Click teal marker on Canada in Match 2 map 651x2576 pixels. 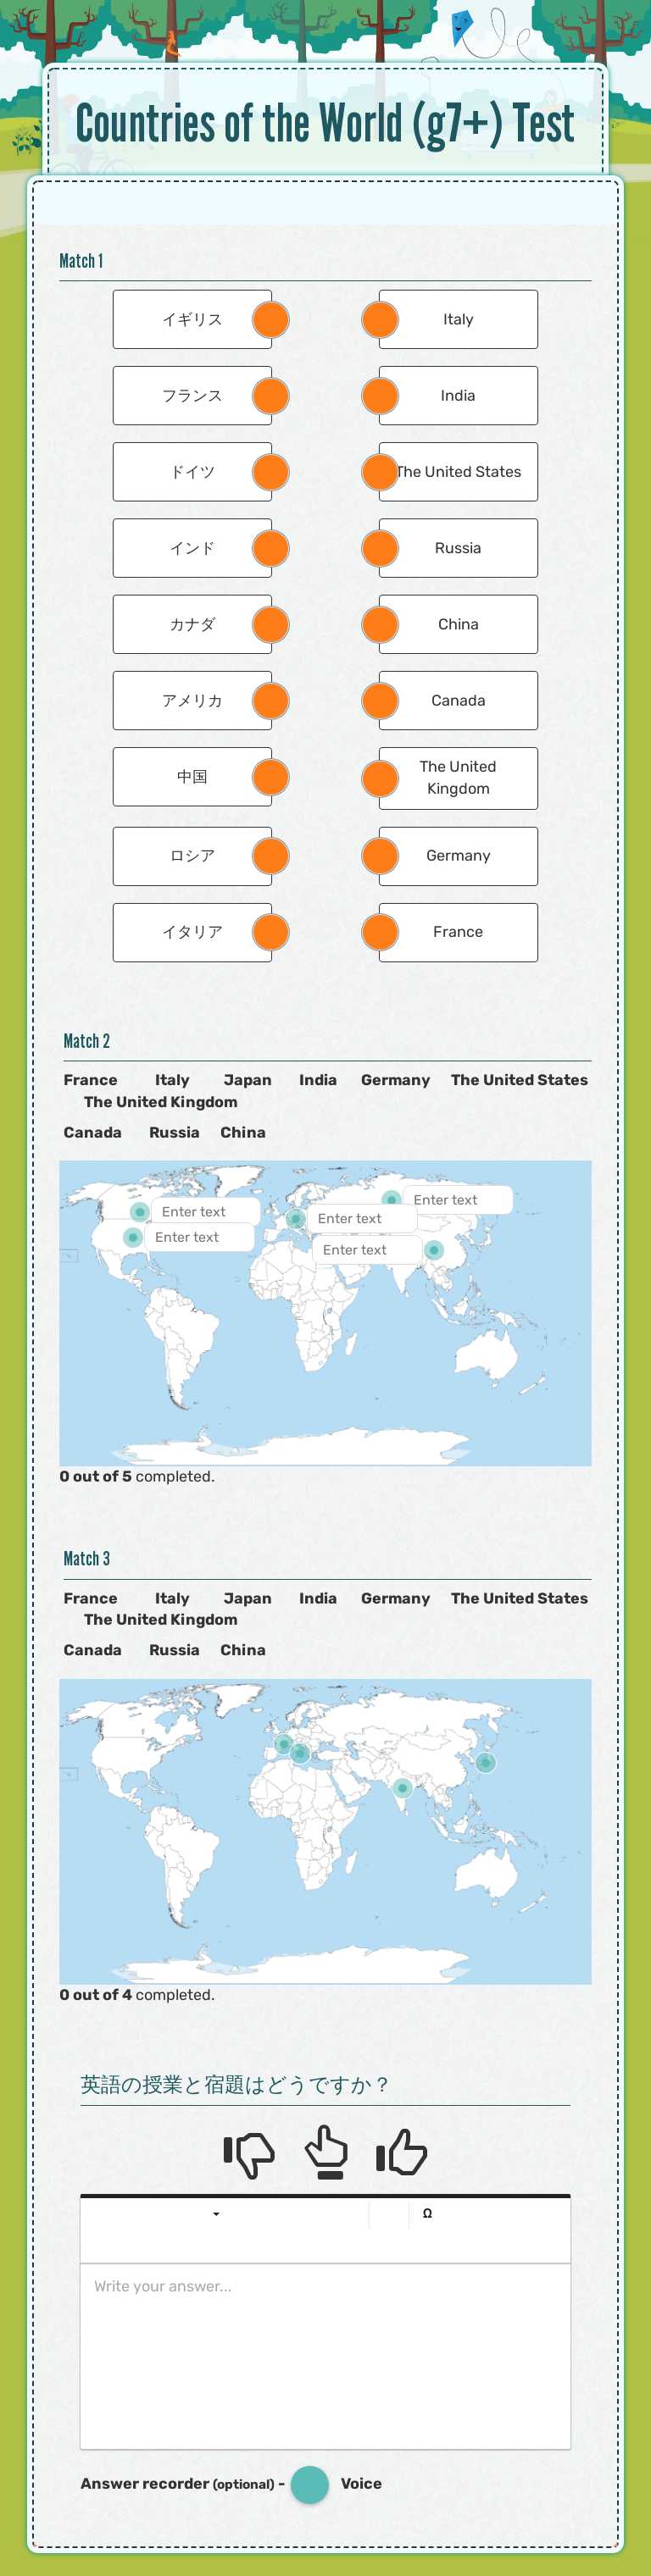click(140, 1212)
